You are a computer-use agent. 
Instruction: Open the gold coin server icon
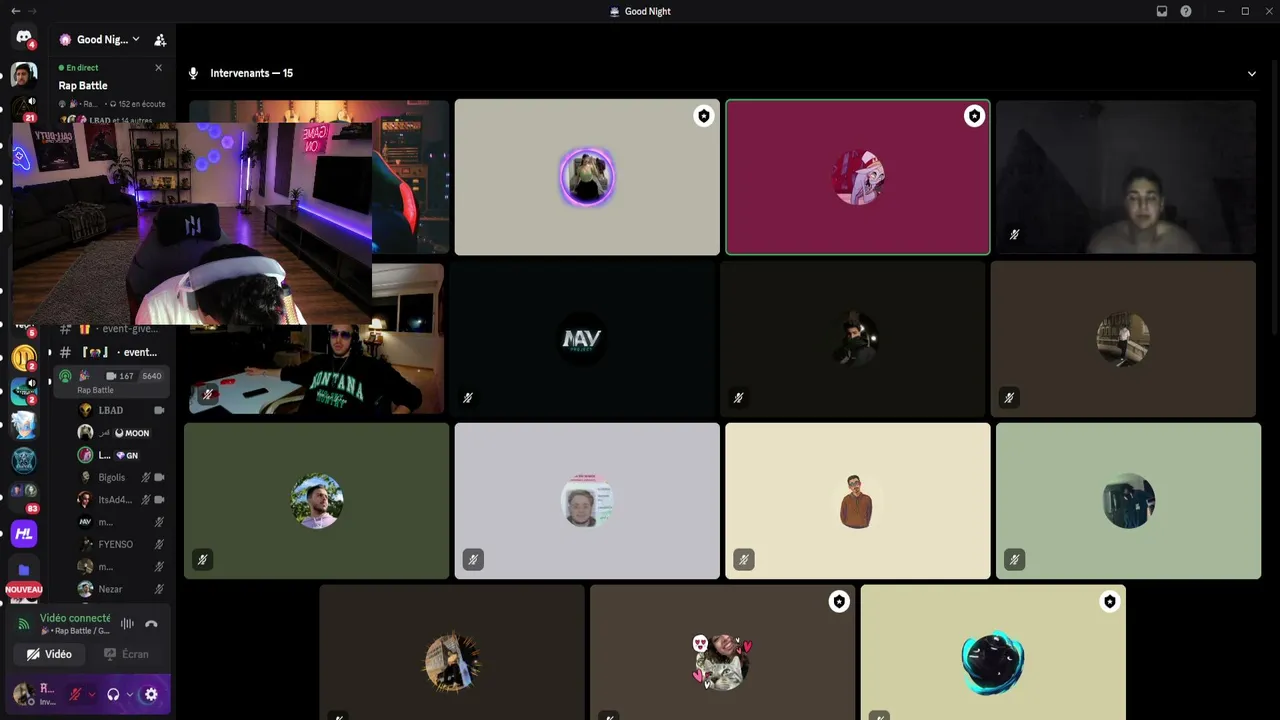[x=24, y=356]
